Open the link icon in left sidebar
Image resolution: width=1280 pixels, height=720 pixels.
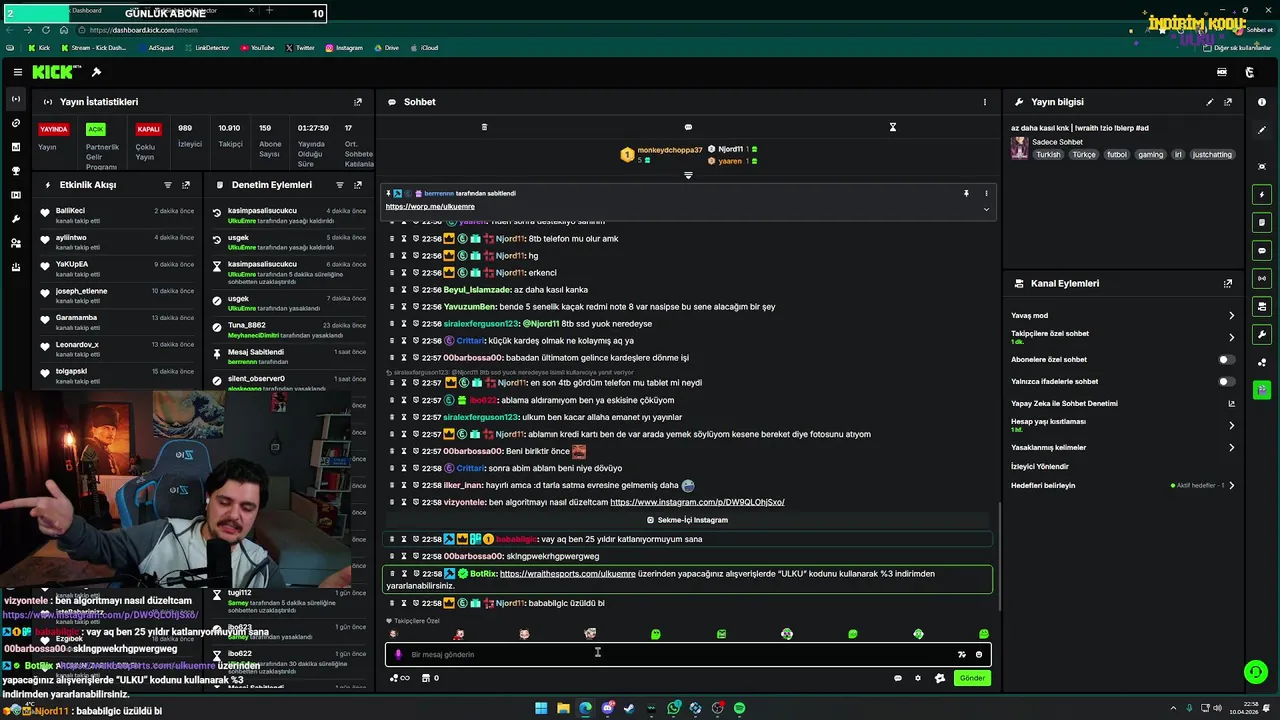pos(15,123)
